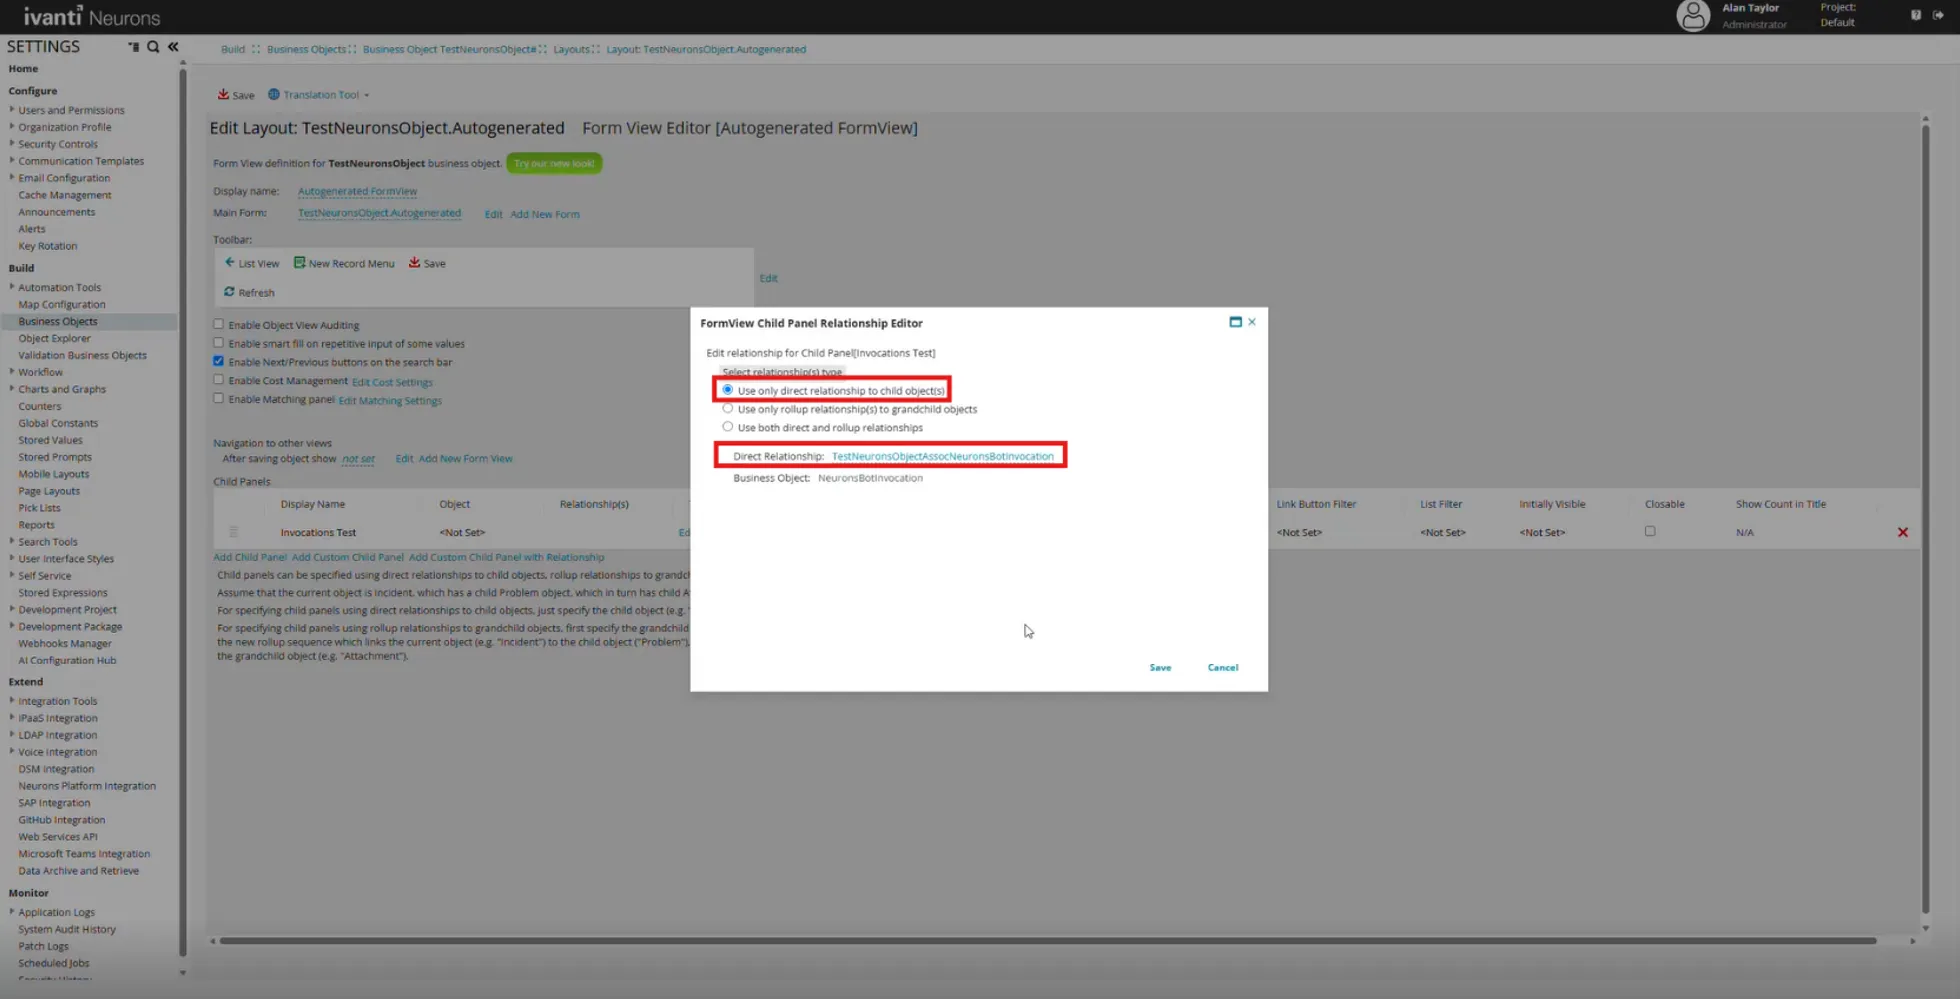
Task: Enable Matching panel checkbox
Action: pyautogui.click(x=218, y=398)
